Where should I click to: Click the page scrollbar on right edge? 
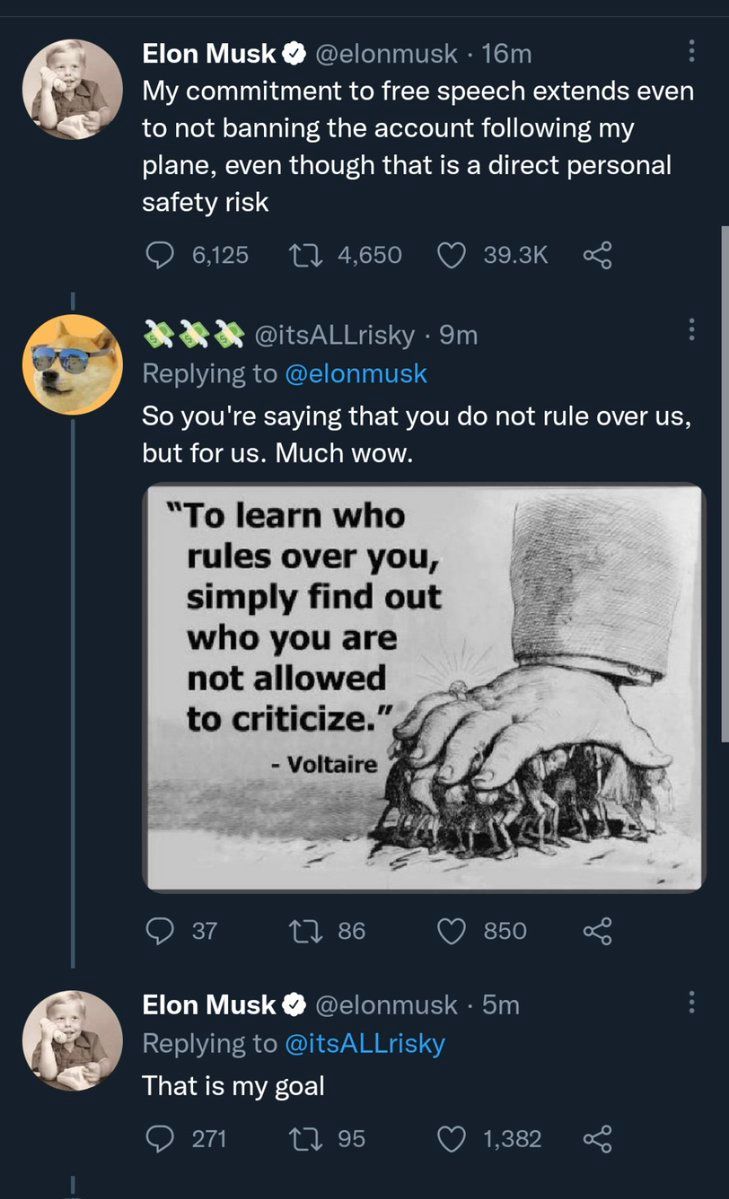click(x=725, y=480)
